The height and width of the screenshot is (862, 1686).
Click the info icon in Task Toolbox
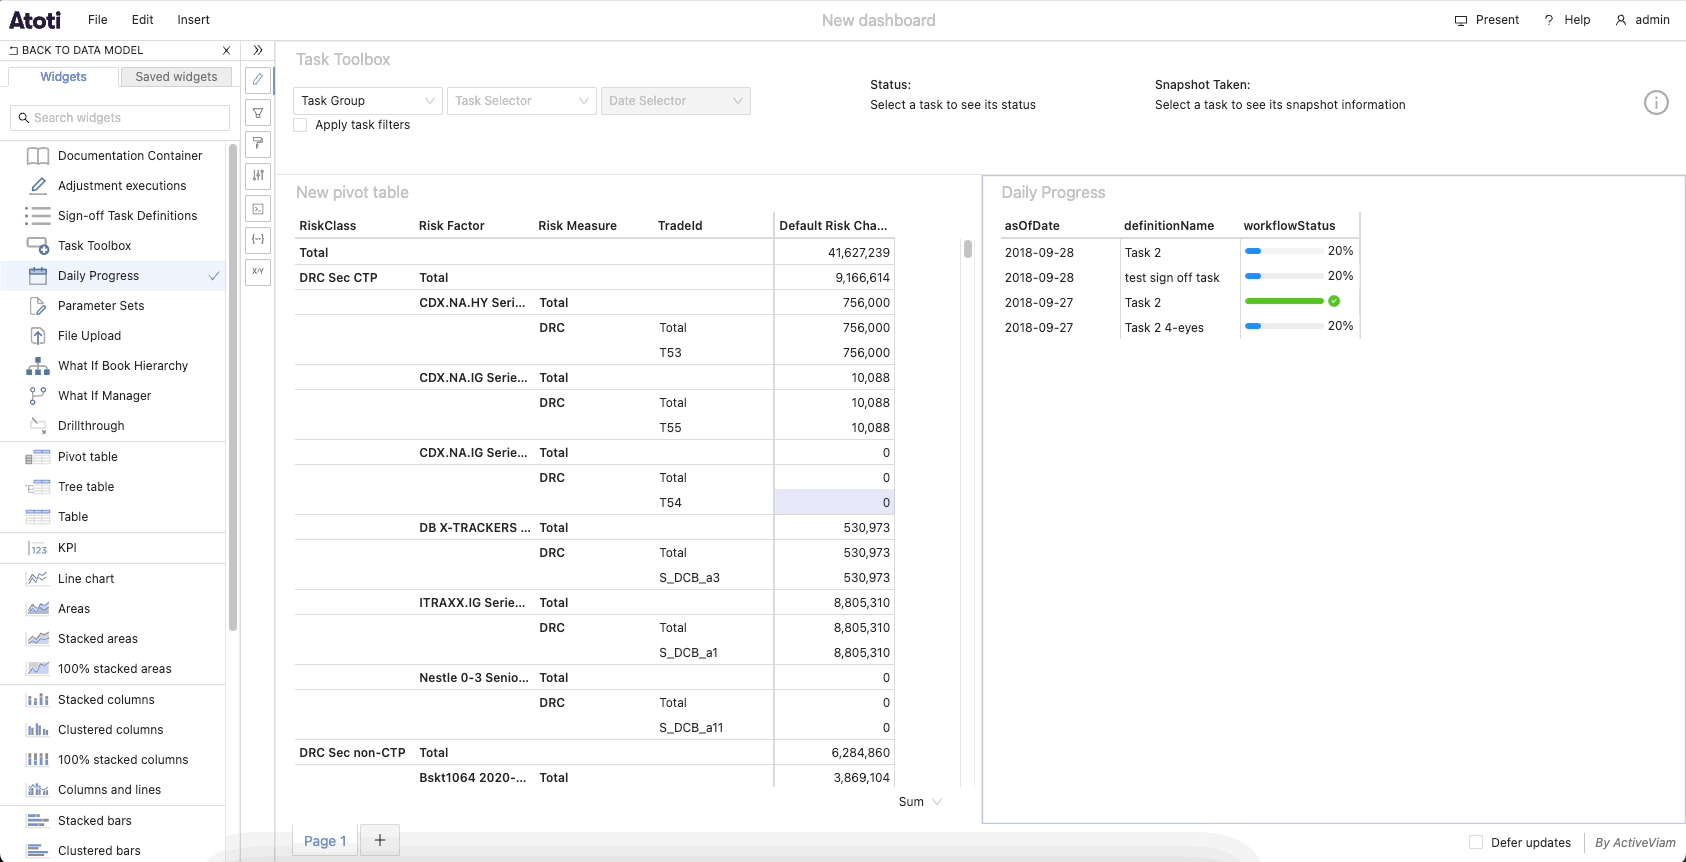[1656, 103]
